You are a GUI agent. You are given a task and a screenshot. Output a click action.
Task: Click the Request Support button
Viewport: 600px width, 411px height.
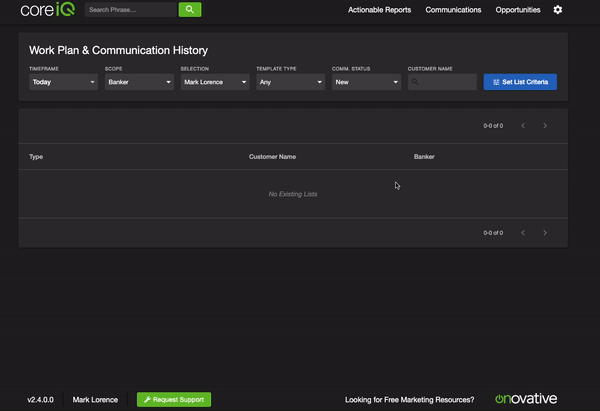click(x=174, y=400)
